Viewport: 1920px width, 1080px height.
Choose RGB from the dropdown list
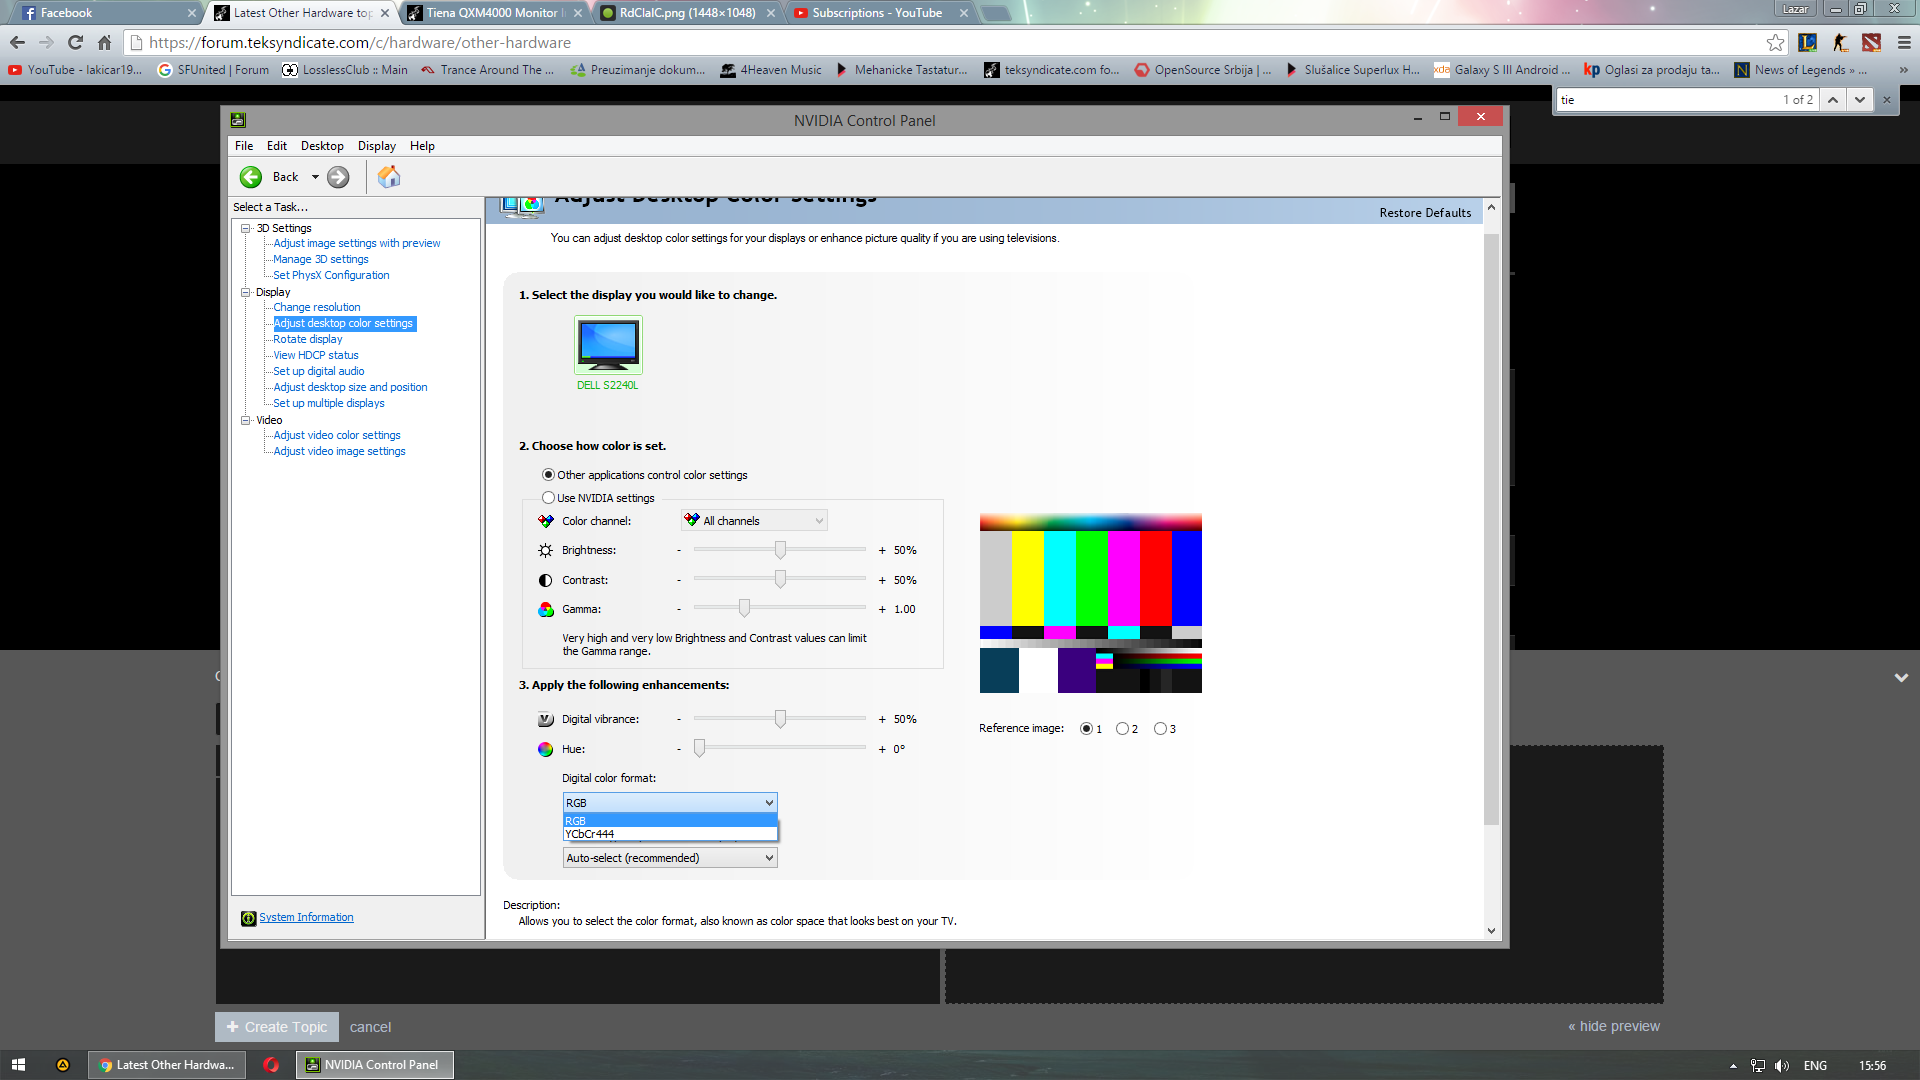coord(670,821)
